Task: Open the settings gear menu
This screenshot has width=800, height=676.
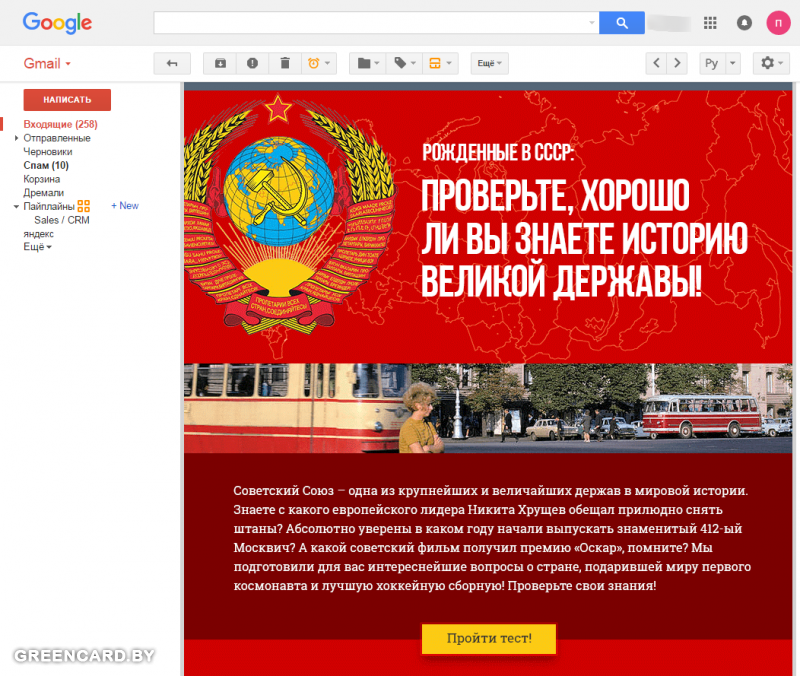Action: tap(771, 63)
